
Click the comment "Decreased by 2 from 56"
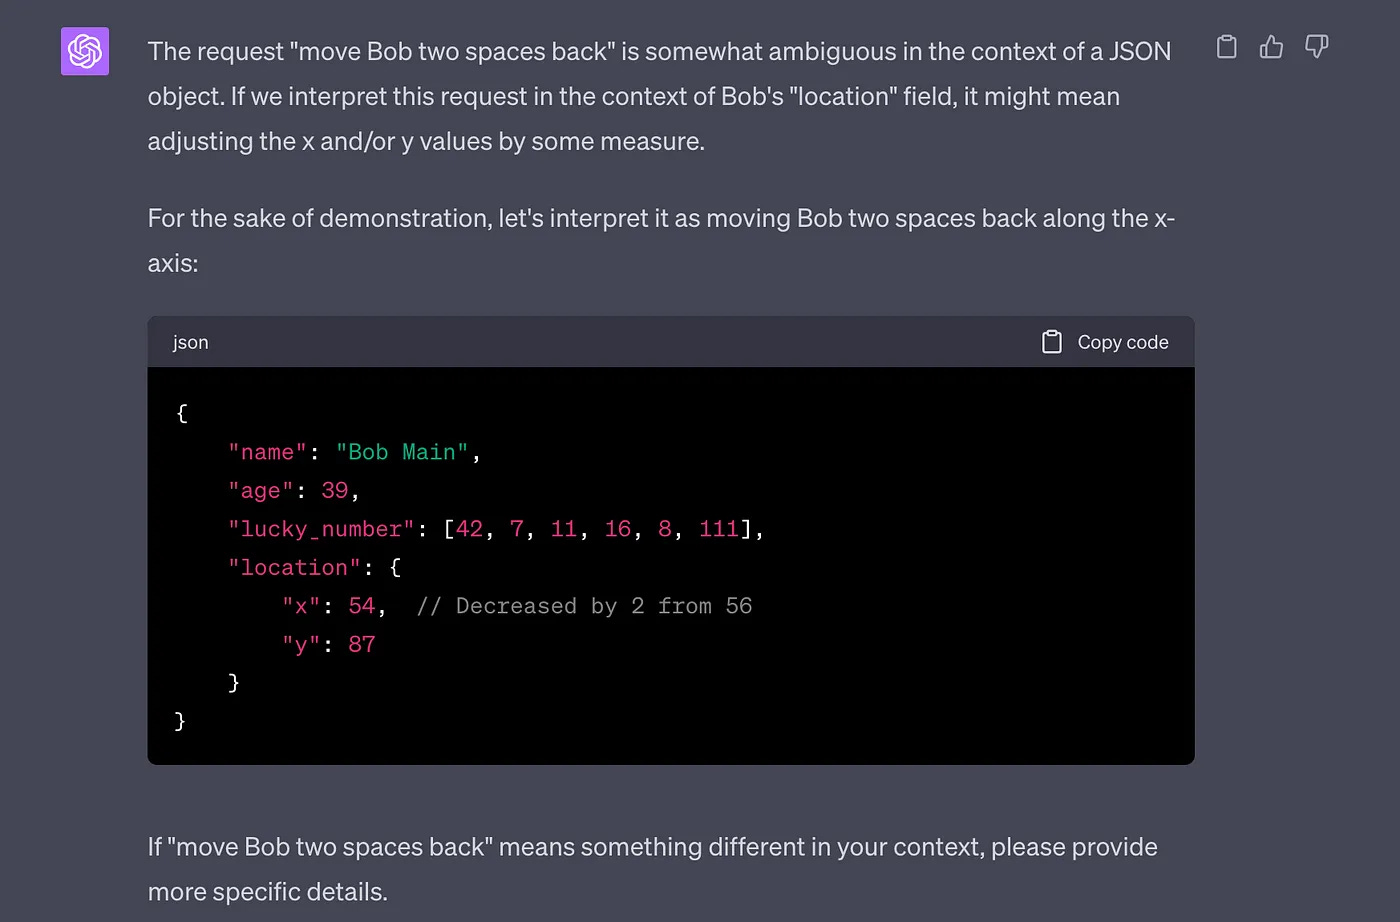(x=584, y=606)
